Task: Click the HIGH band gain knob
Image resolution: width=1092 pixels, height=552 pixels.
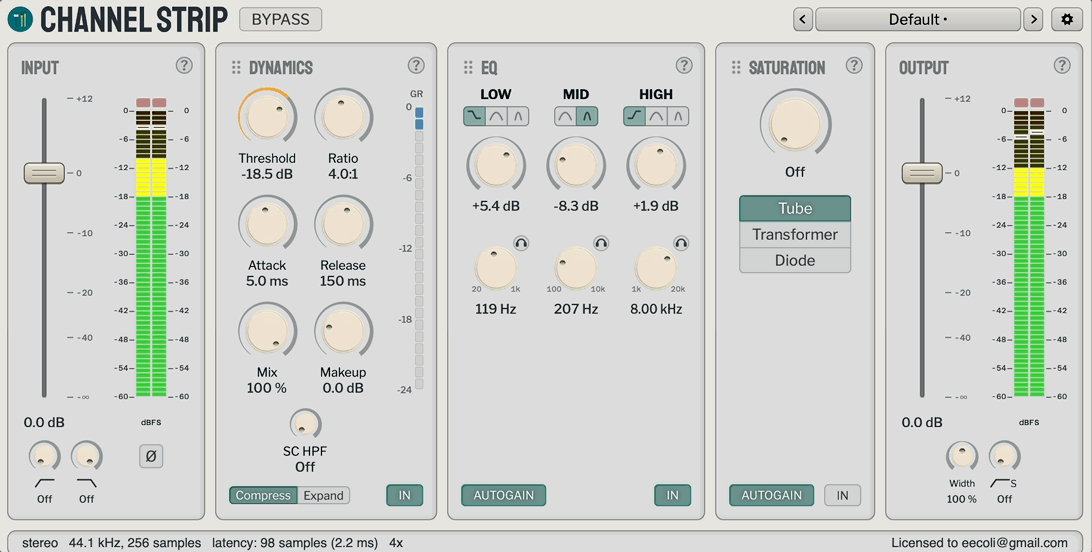Action: [x=656, y=165]
